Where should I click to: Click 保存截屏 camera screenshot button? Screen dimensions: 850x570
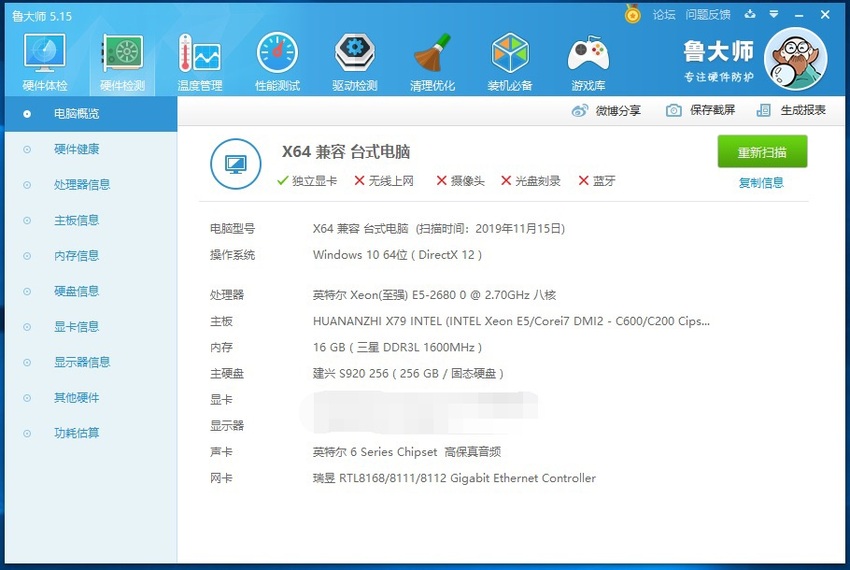click(700, 110)
